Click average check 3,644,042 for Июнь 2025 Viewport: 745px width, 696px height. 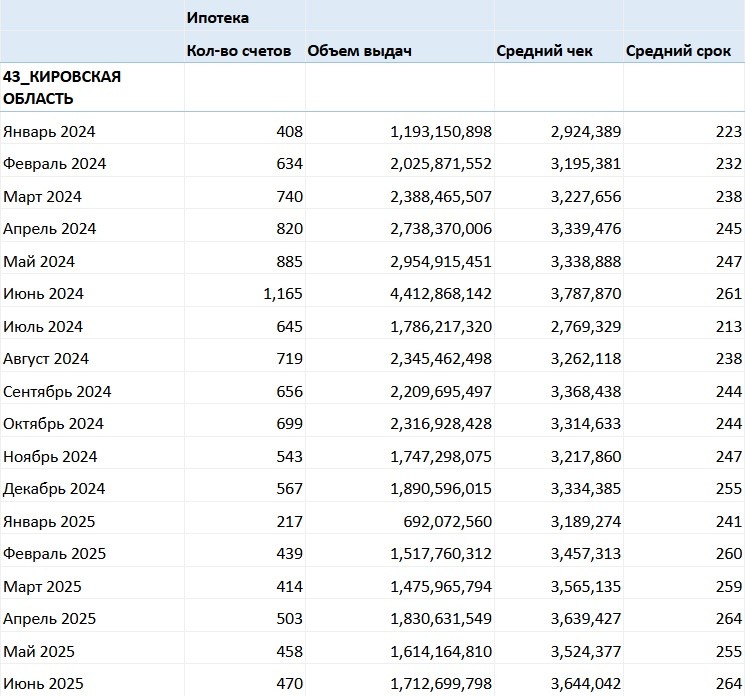585,685
